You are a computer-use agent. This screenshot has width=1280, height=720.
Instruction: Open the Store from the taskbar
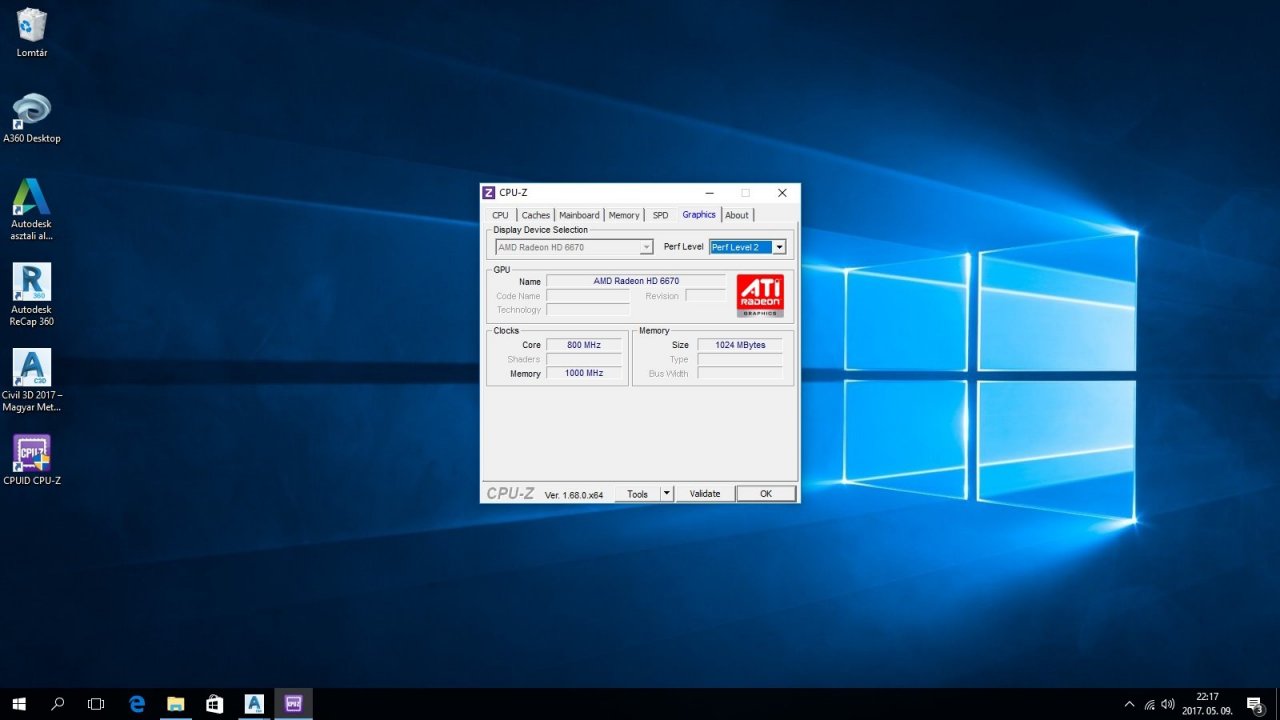pos(215,704)
